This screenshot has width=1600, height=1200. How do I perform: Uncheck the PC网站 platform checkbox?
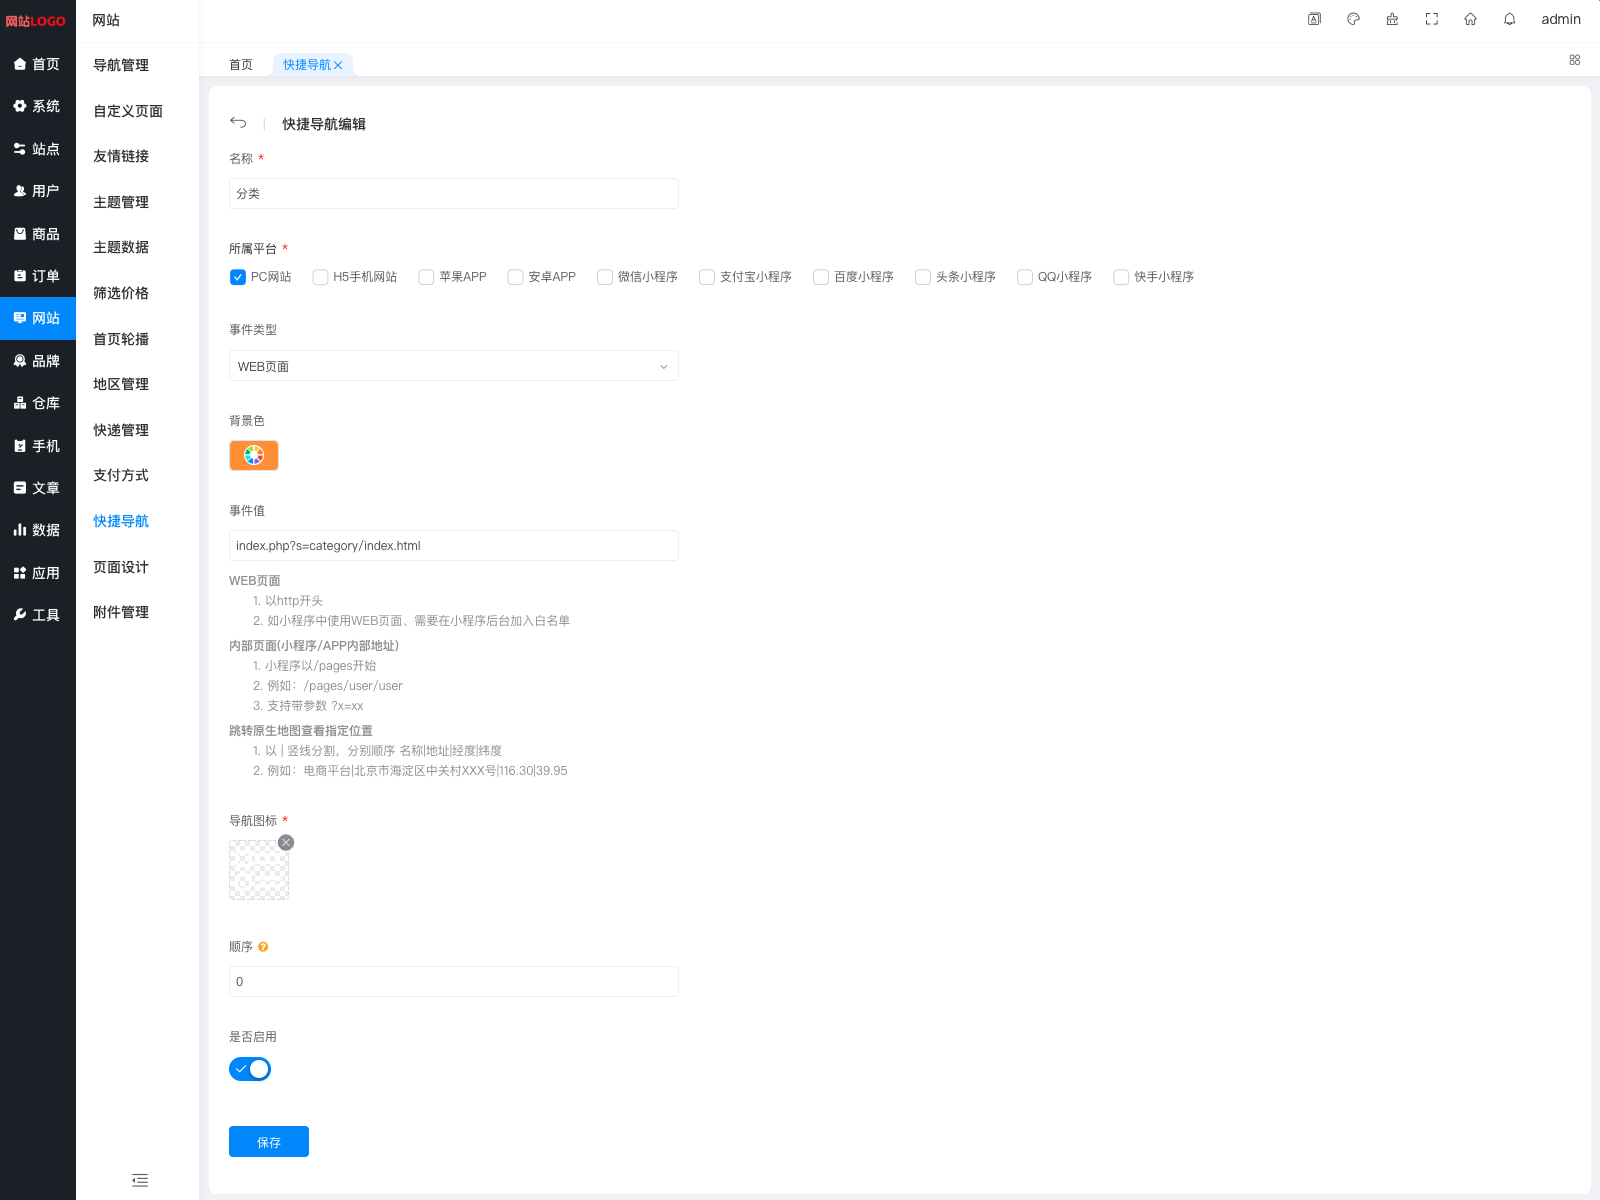[238, 277]
